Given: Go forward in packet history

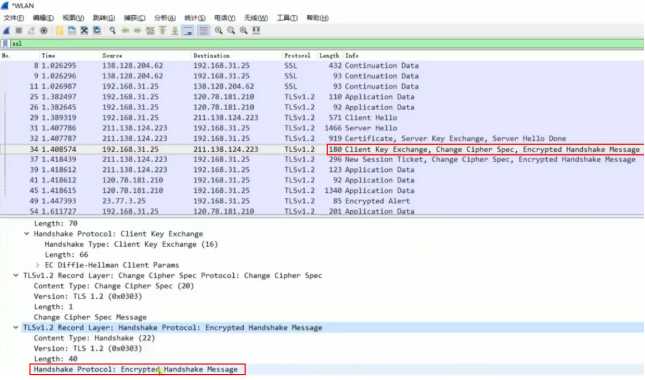Looking at the screenshot, I should point(137,30).
